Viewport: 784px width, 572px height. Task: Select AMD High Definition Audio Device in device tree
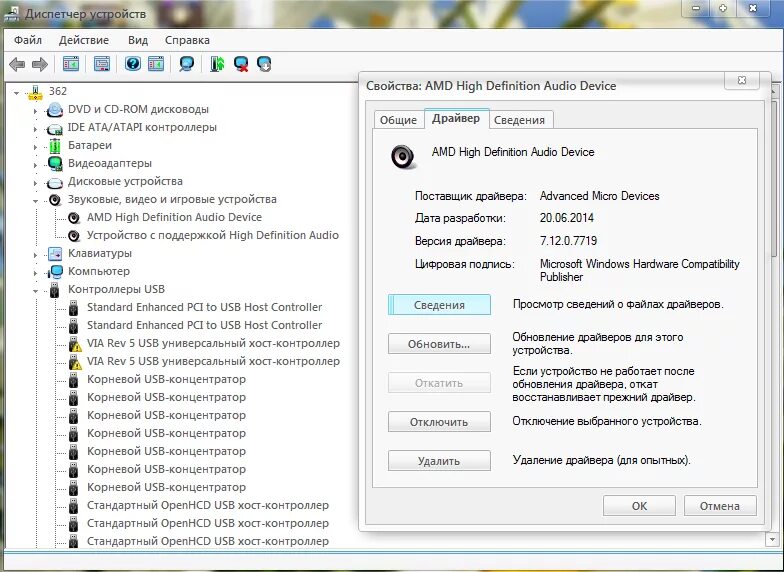(174, 217)
